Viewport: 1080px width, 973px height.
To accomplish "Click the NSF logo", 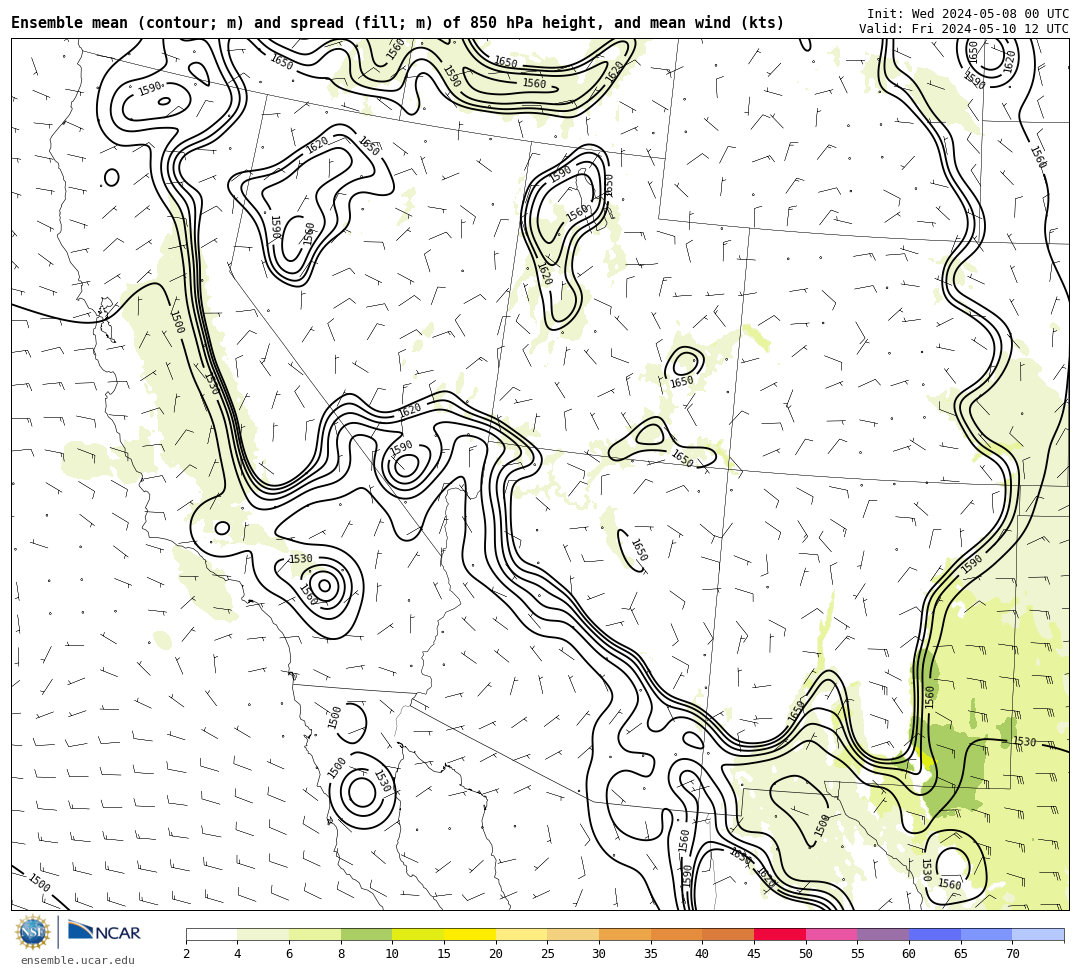I will pyautogui.click(x=33, y=932).
